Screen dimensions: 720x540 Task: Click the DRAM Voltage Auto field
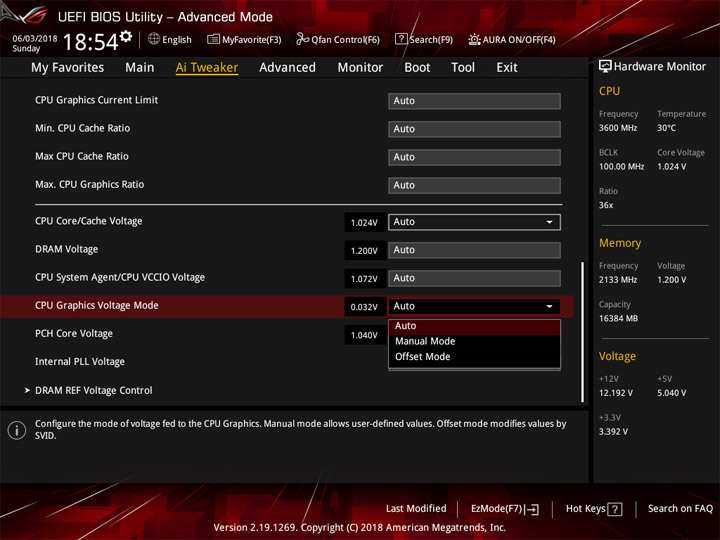(x=474, y=250)
